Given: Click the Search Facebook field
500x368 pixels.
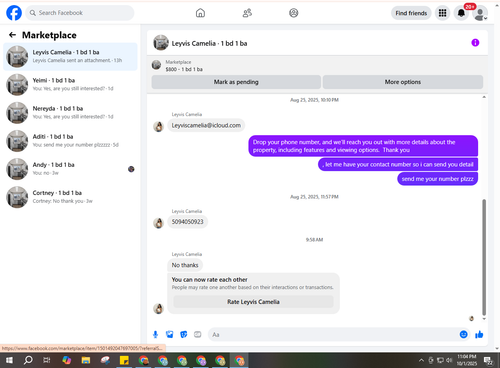Looking at the screenshot, I should (80, 13).
